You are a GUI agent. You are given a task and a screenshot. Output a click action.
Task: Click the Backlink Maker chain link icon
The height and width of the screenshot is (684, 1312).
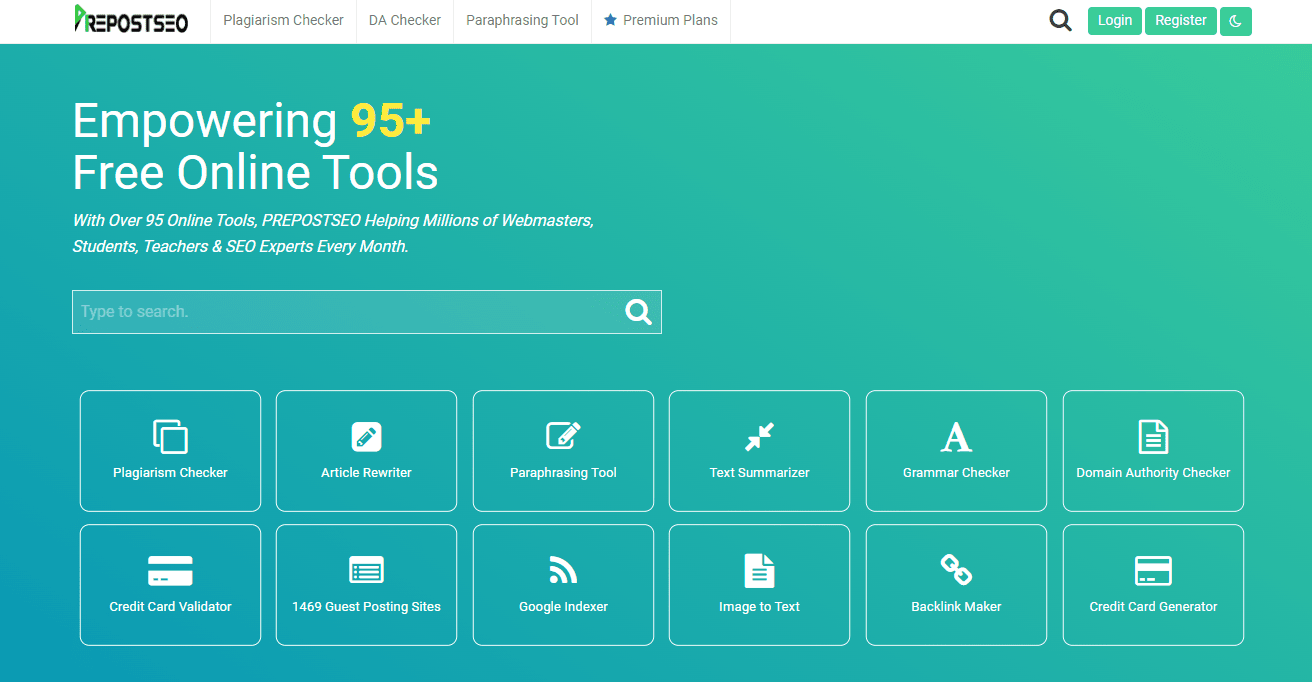pos(956,570)
